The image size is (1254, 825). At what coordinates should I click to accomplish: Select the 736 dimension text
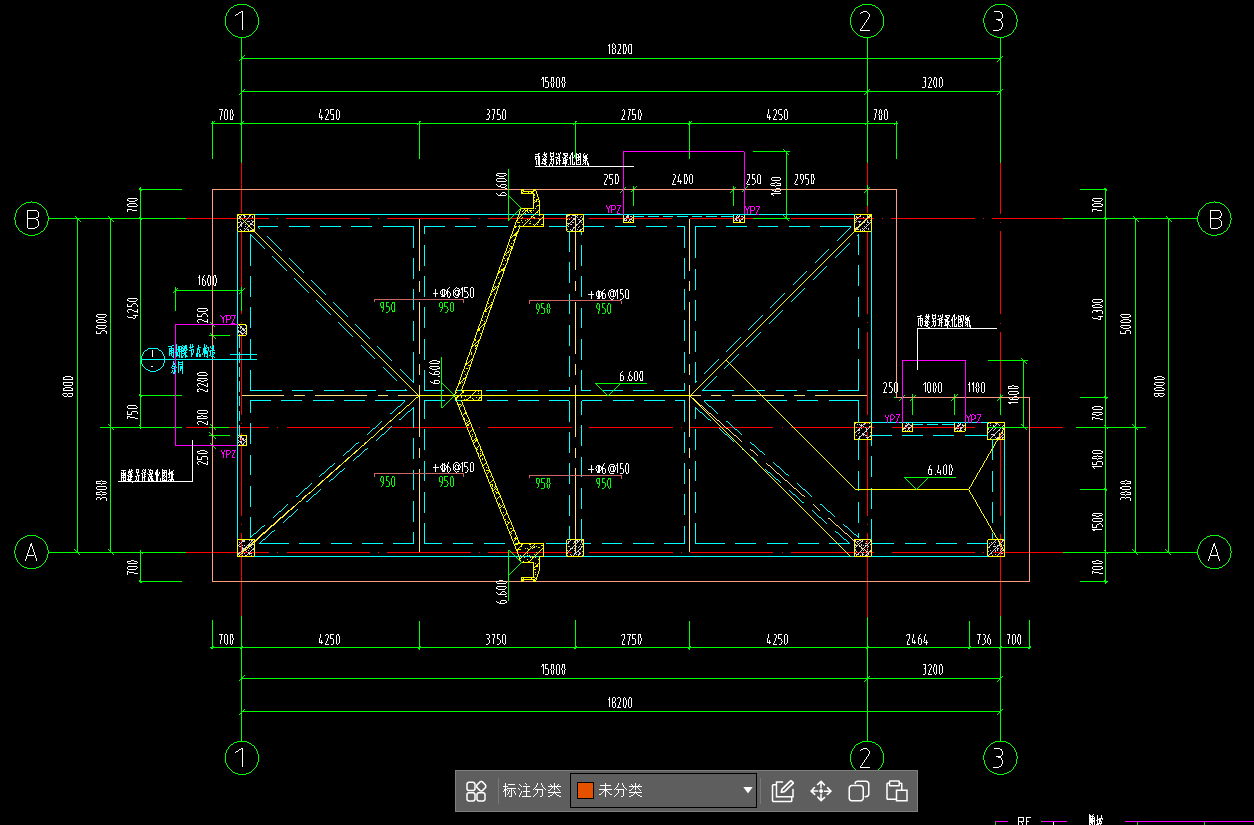point(984,639)
